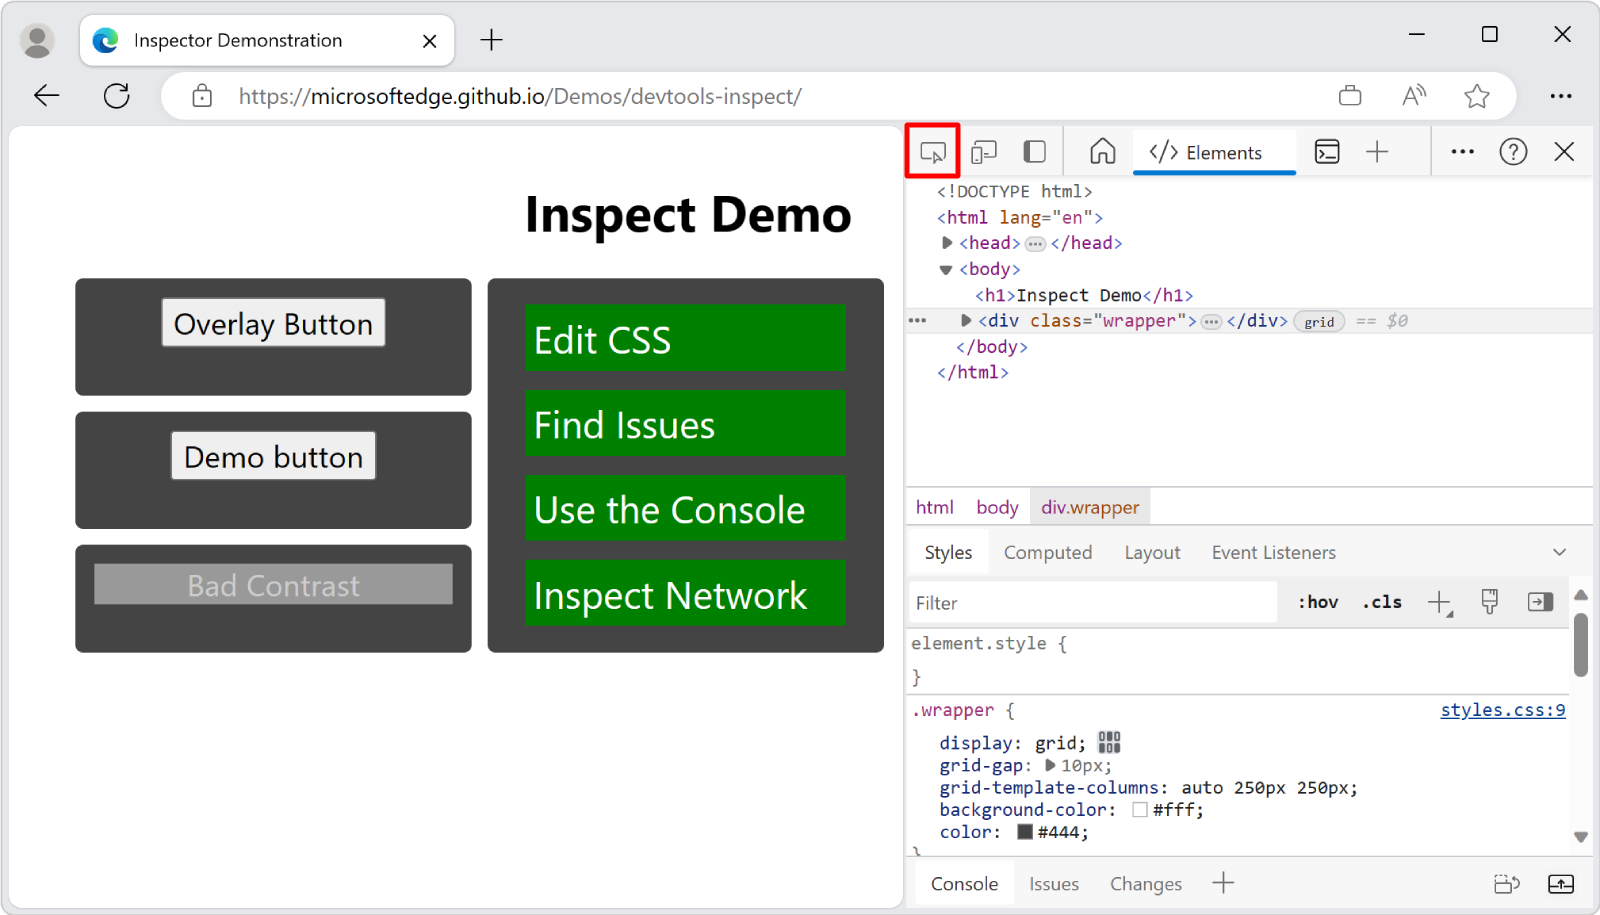Image resolution: width=1600 pixels, height=915 pixels.
Task: Add a new tool panel with plus icon
Action: 1378,151
